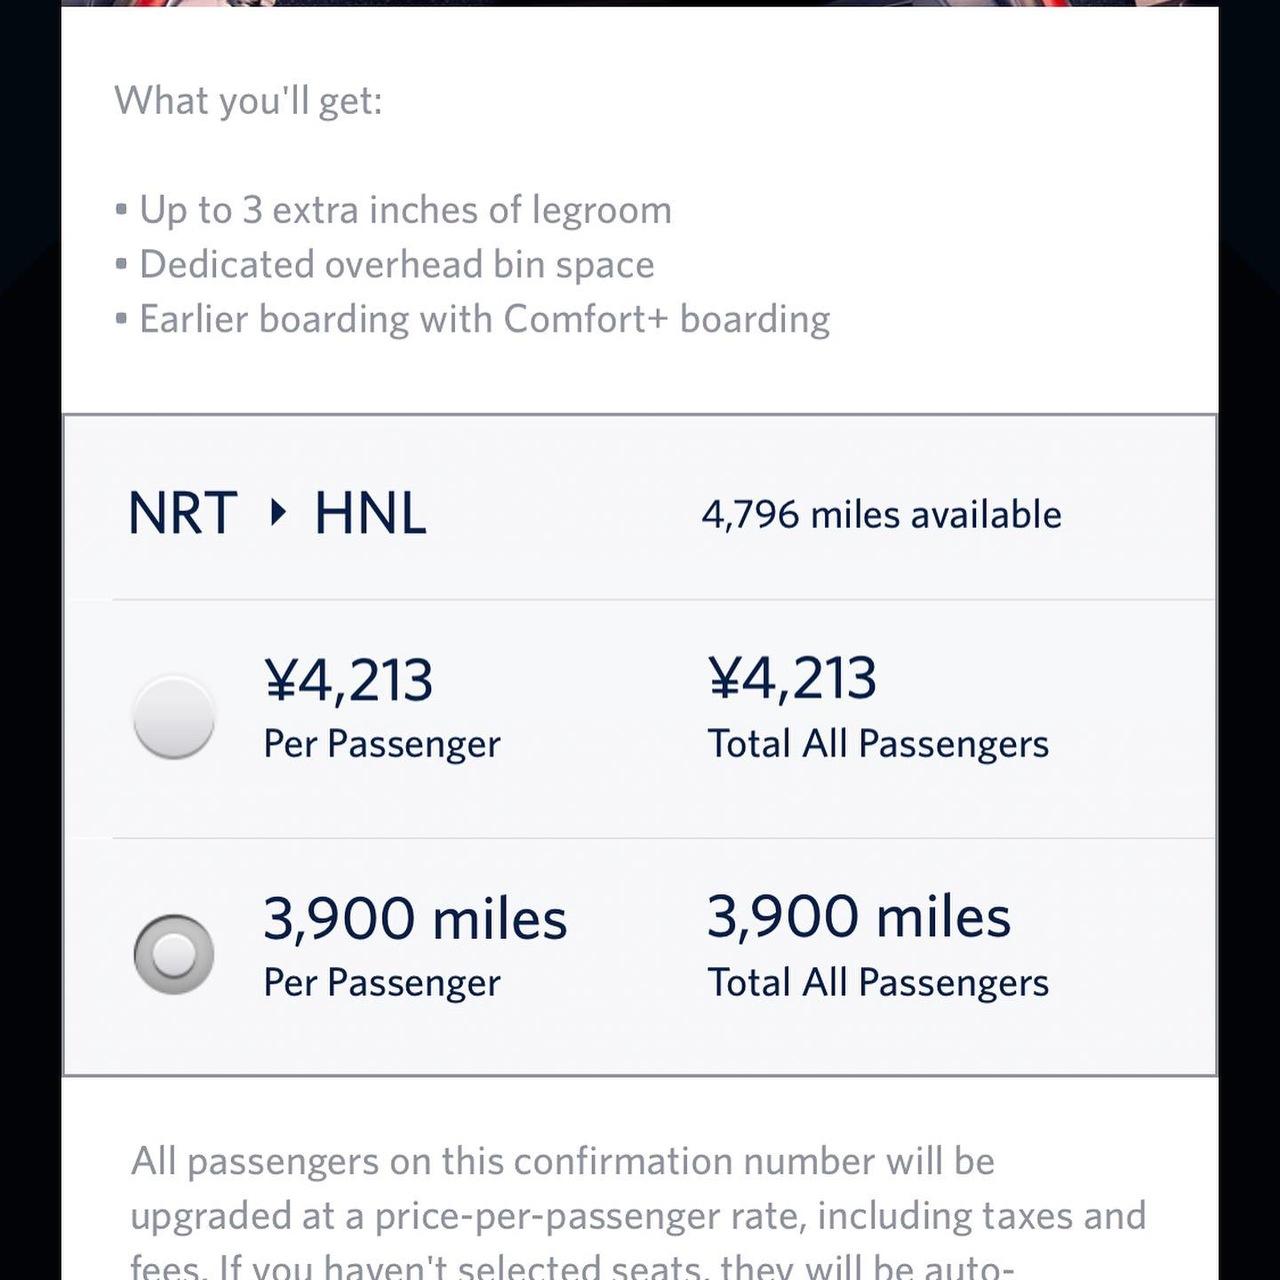Click the ¥4,213 total all passengers amount

click(792, 678)
